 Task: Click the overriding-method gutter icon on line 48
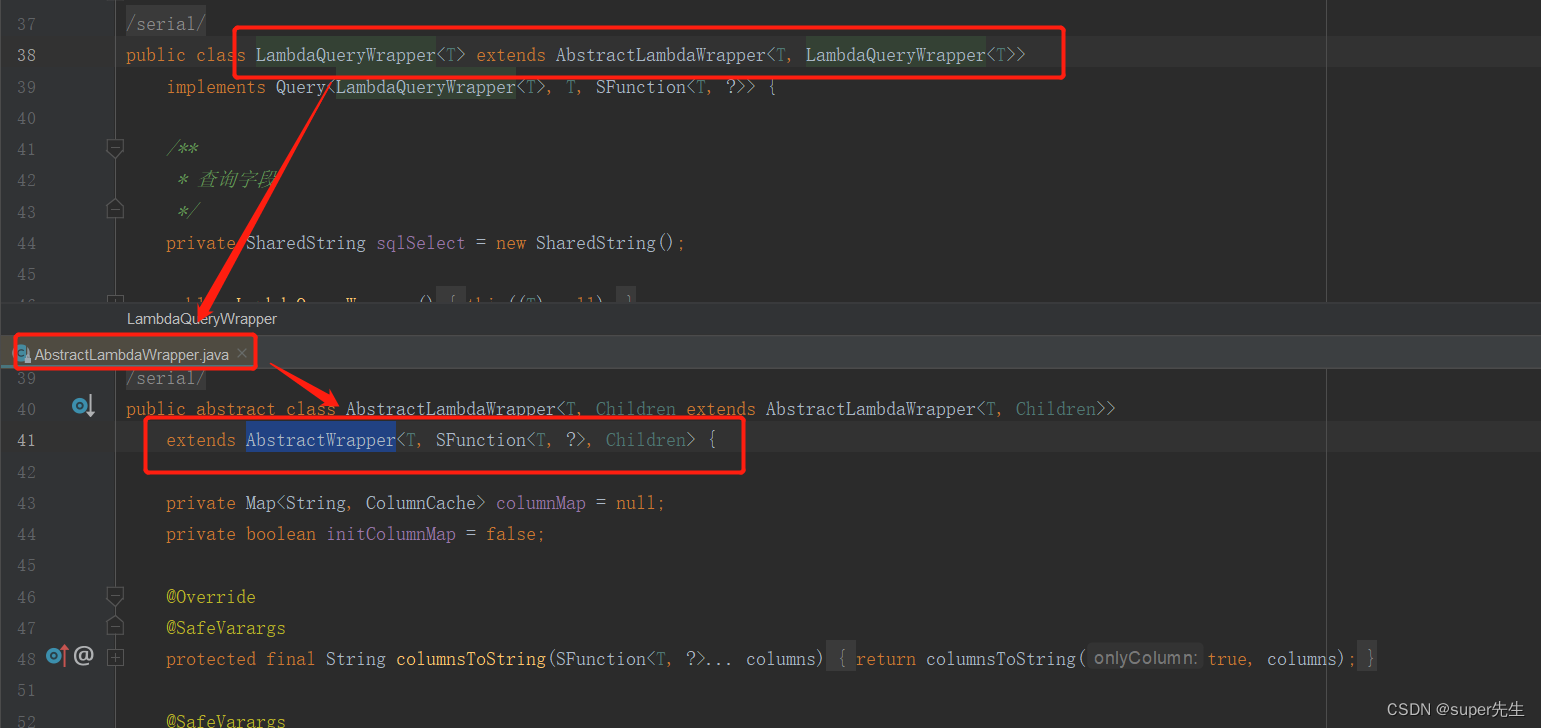58,656
